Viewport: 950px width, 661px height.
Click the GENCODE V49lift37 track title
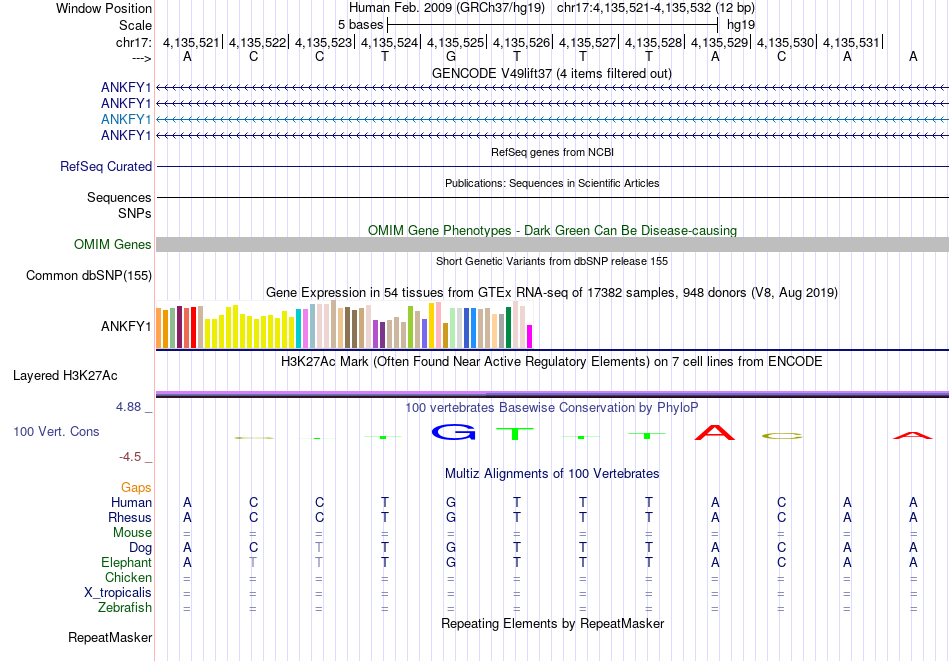tap(552, 73)
